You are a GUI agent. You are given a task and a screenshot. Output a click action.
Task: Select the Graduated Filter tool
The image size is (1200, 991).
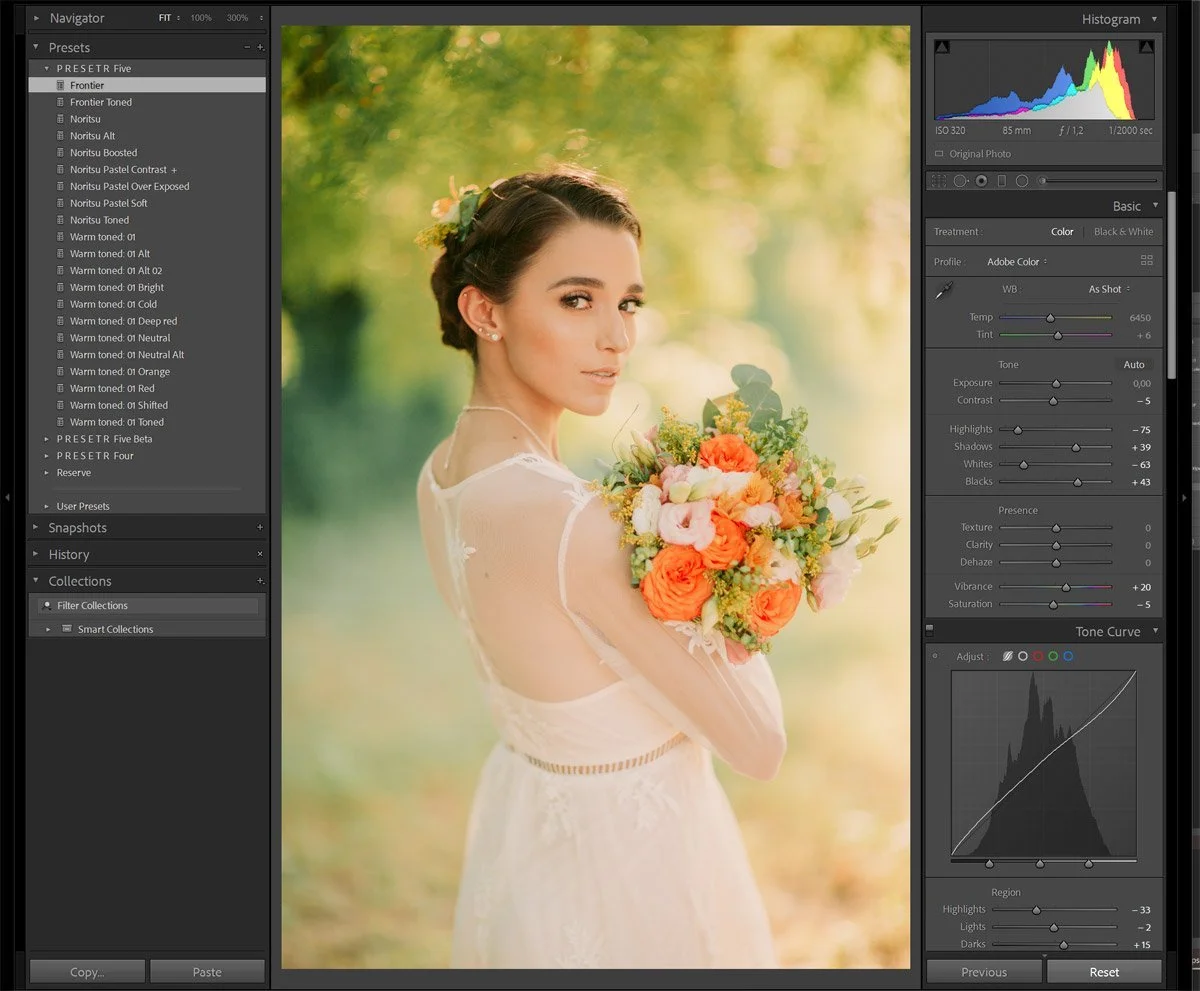[1002, 181]
